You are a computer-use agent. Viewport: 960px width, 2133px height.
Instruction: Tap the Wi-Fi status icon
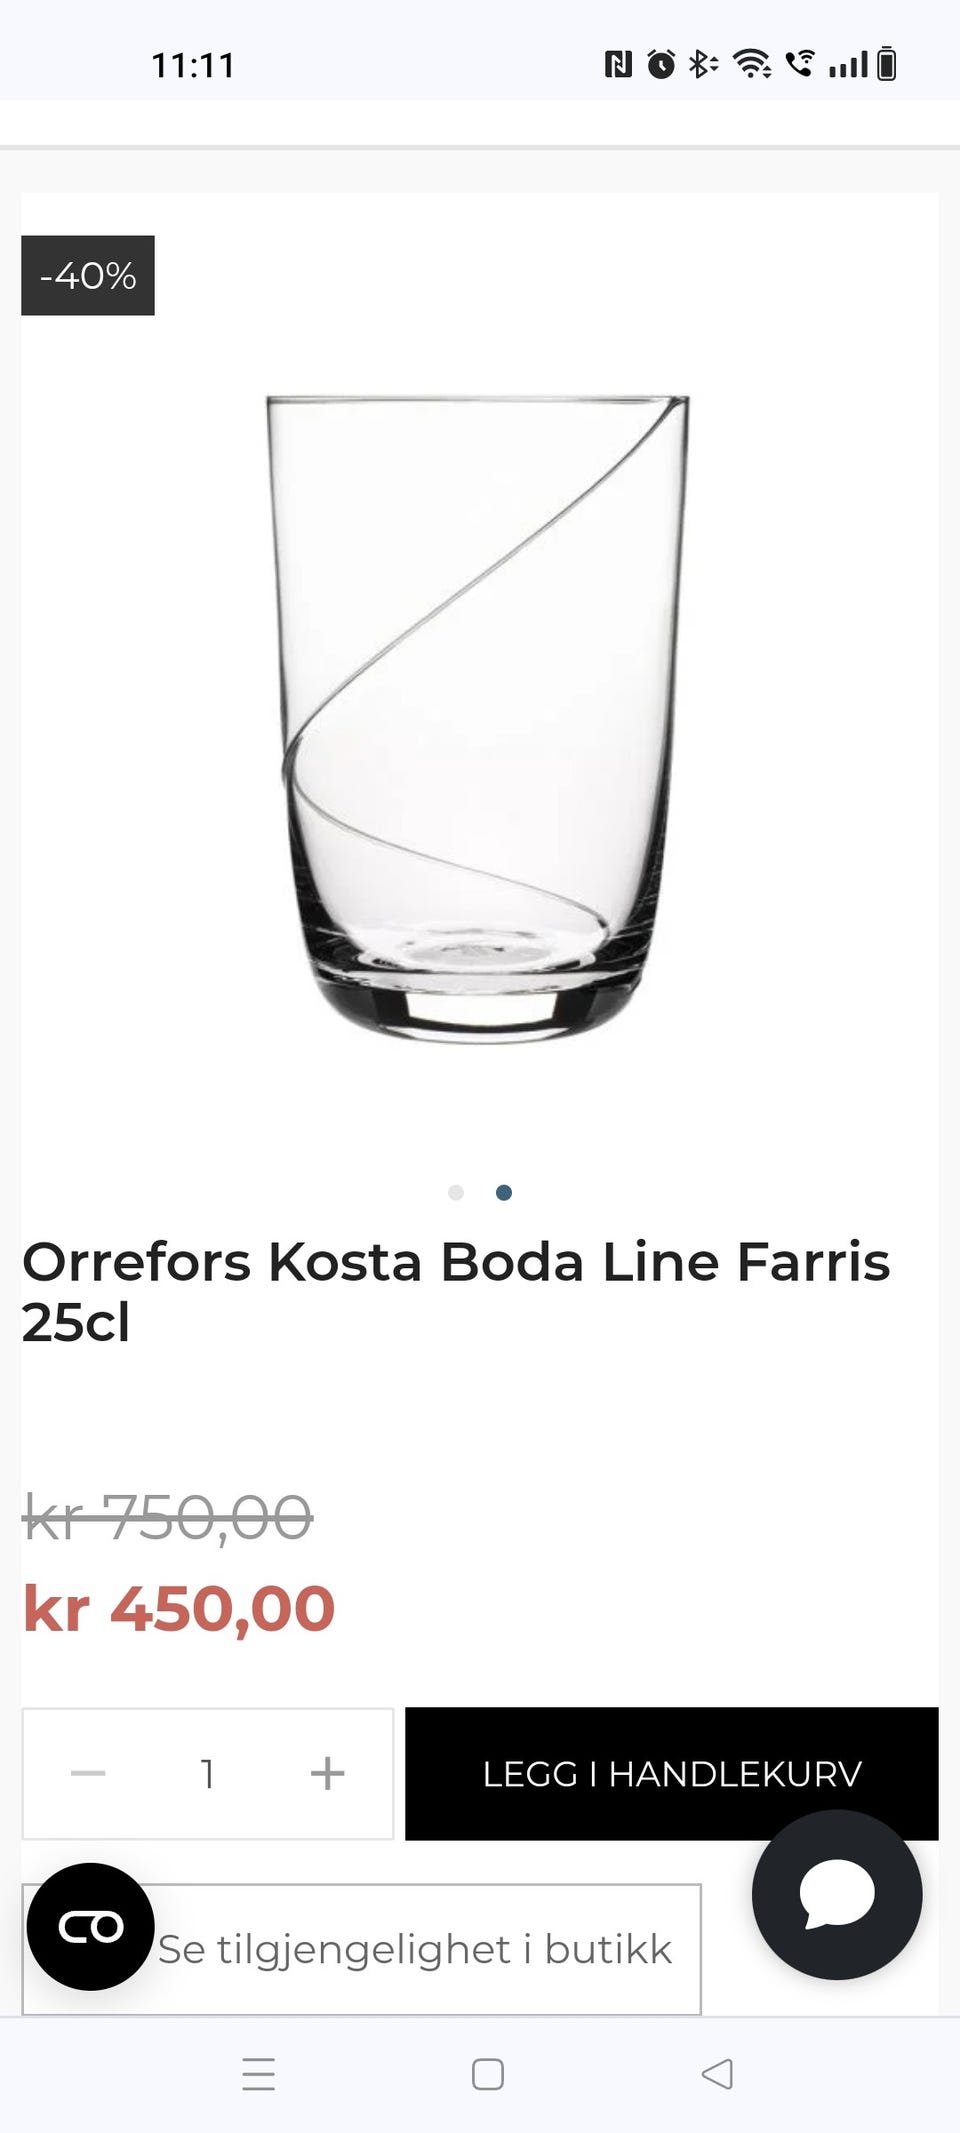click(752, 64)
